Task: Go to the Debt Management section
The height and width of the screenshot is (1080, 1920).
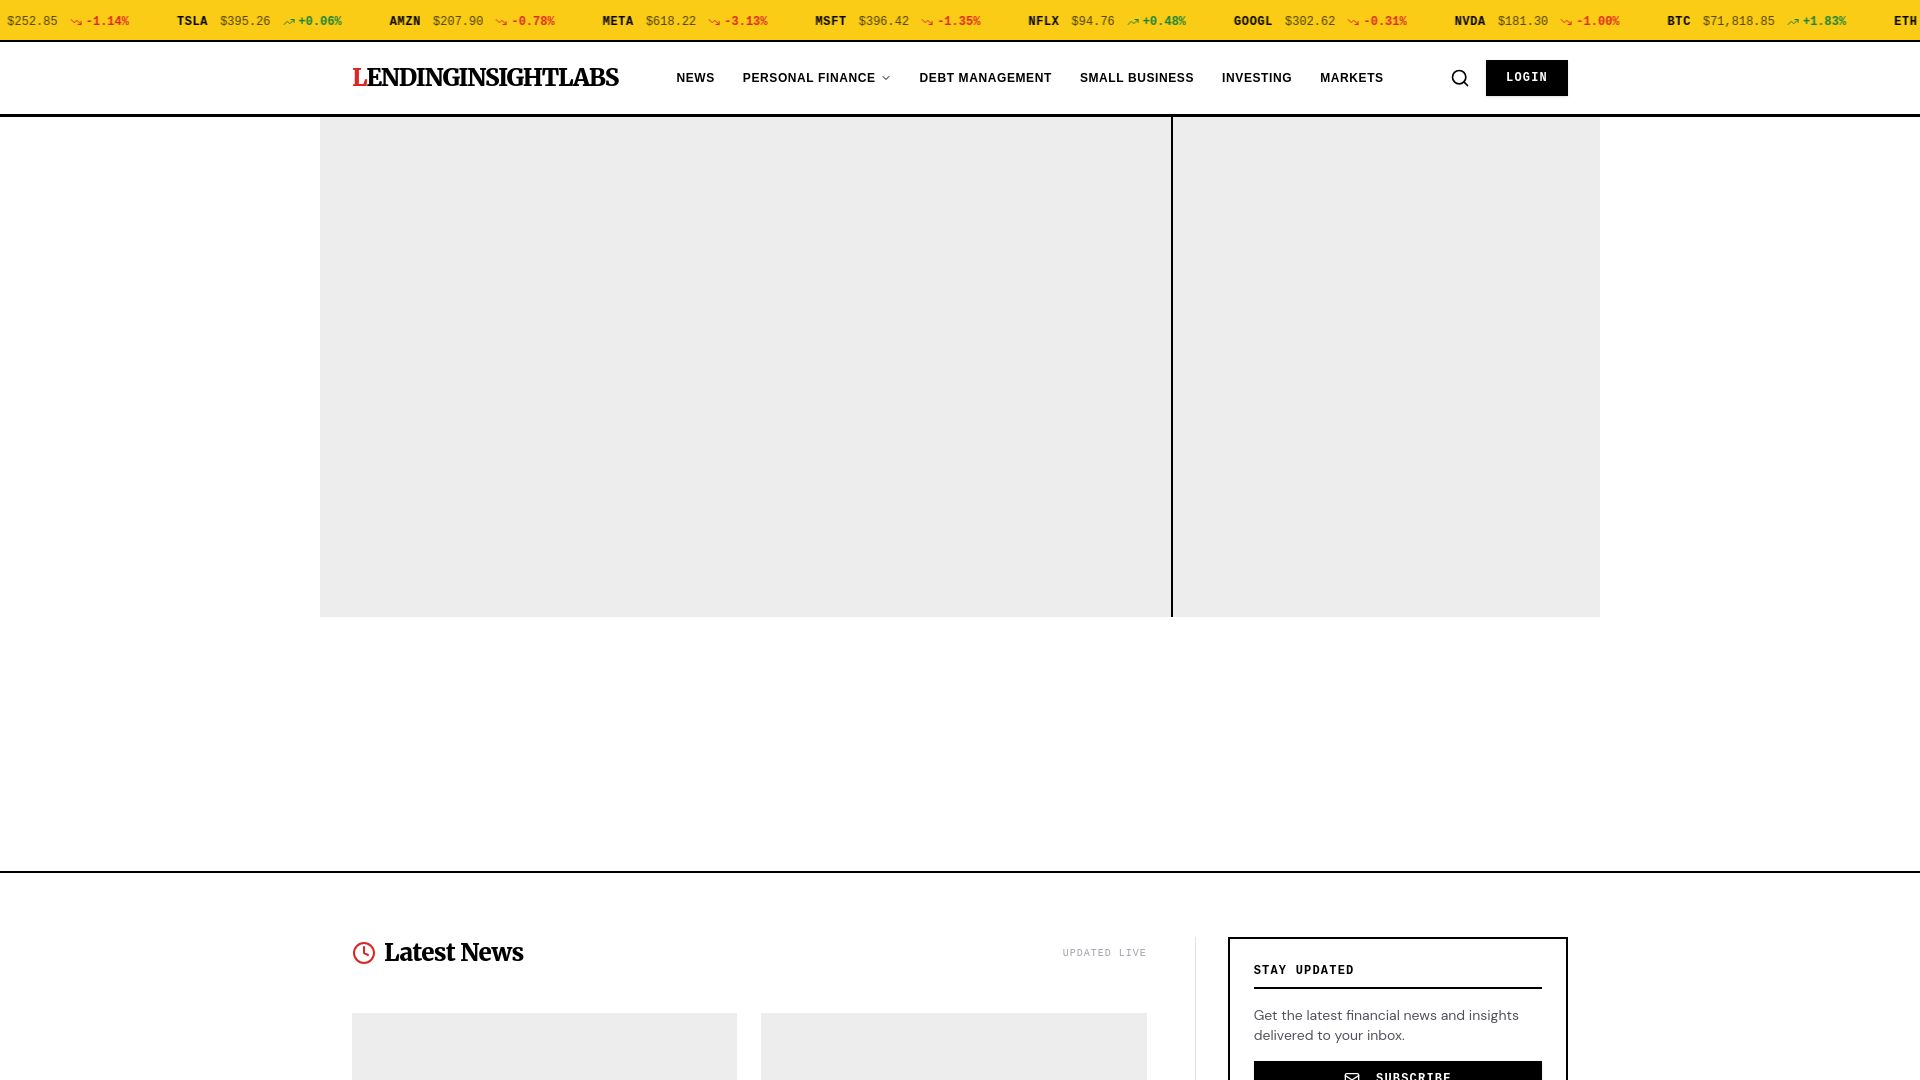Action: (985, 78)
